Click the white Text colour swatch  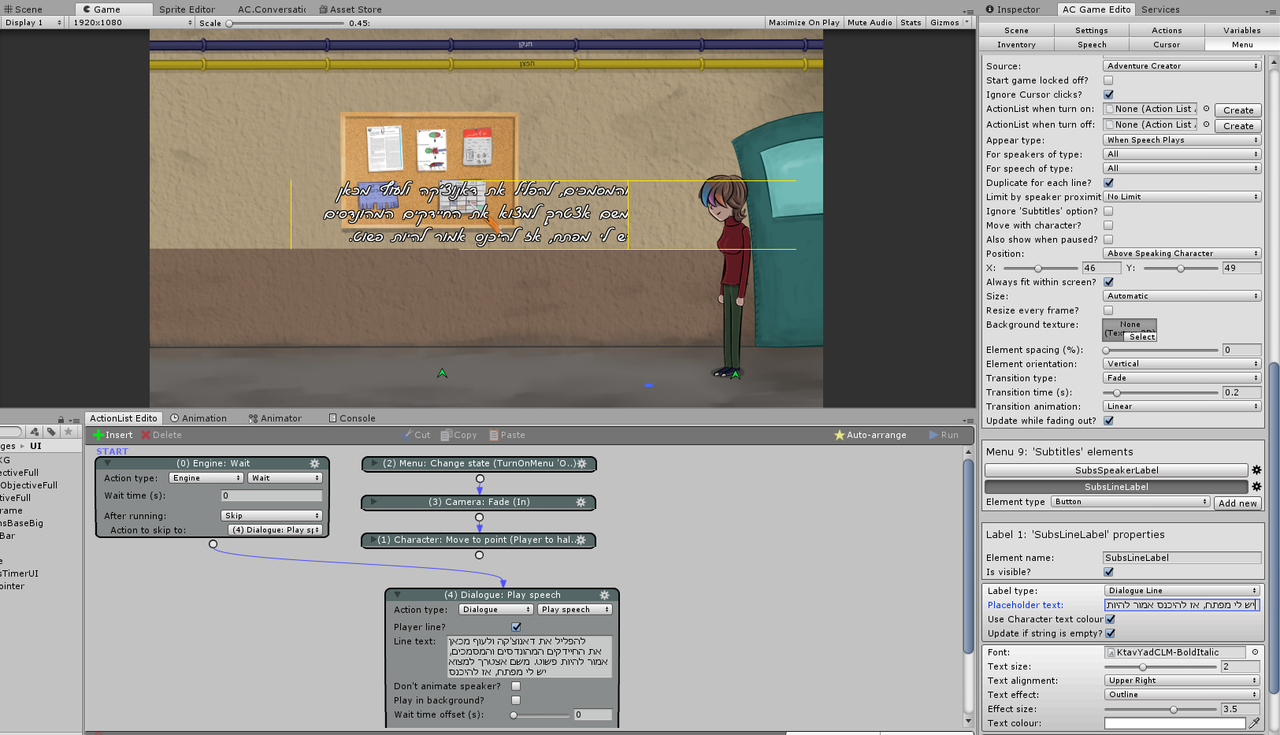(1175, 723)
